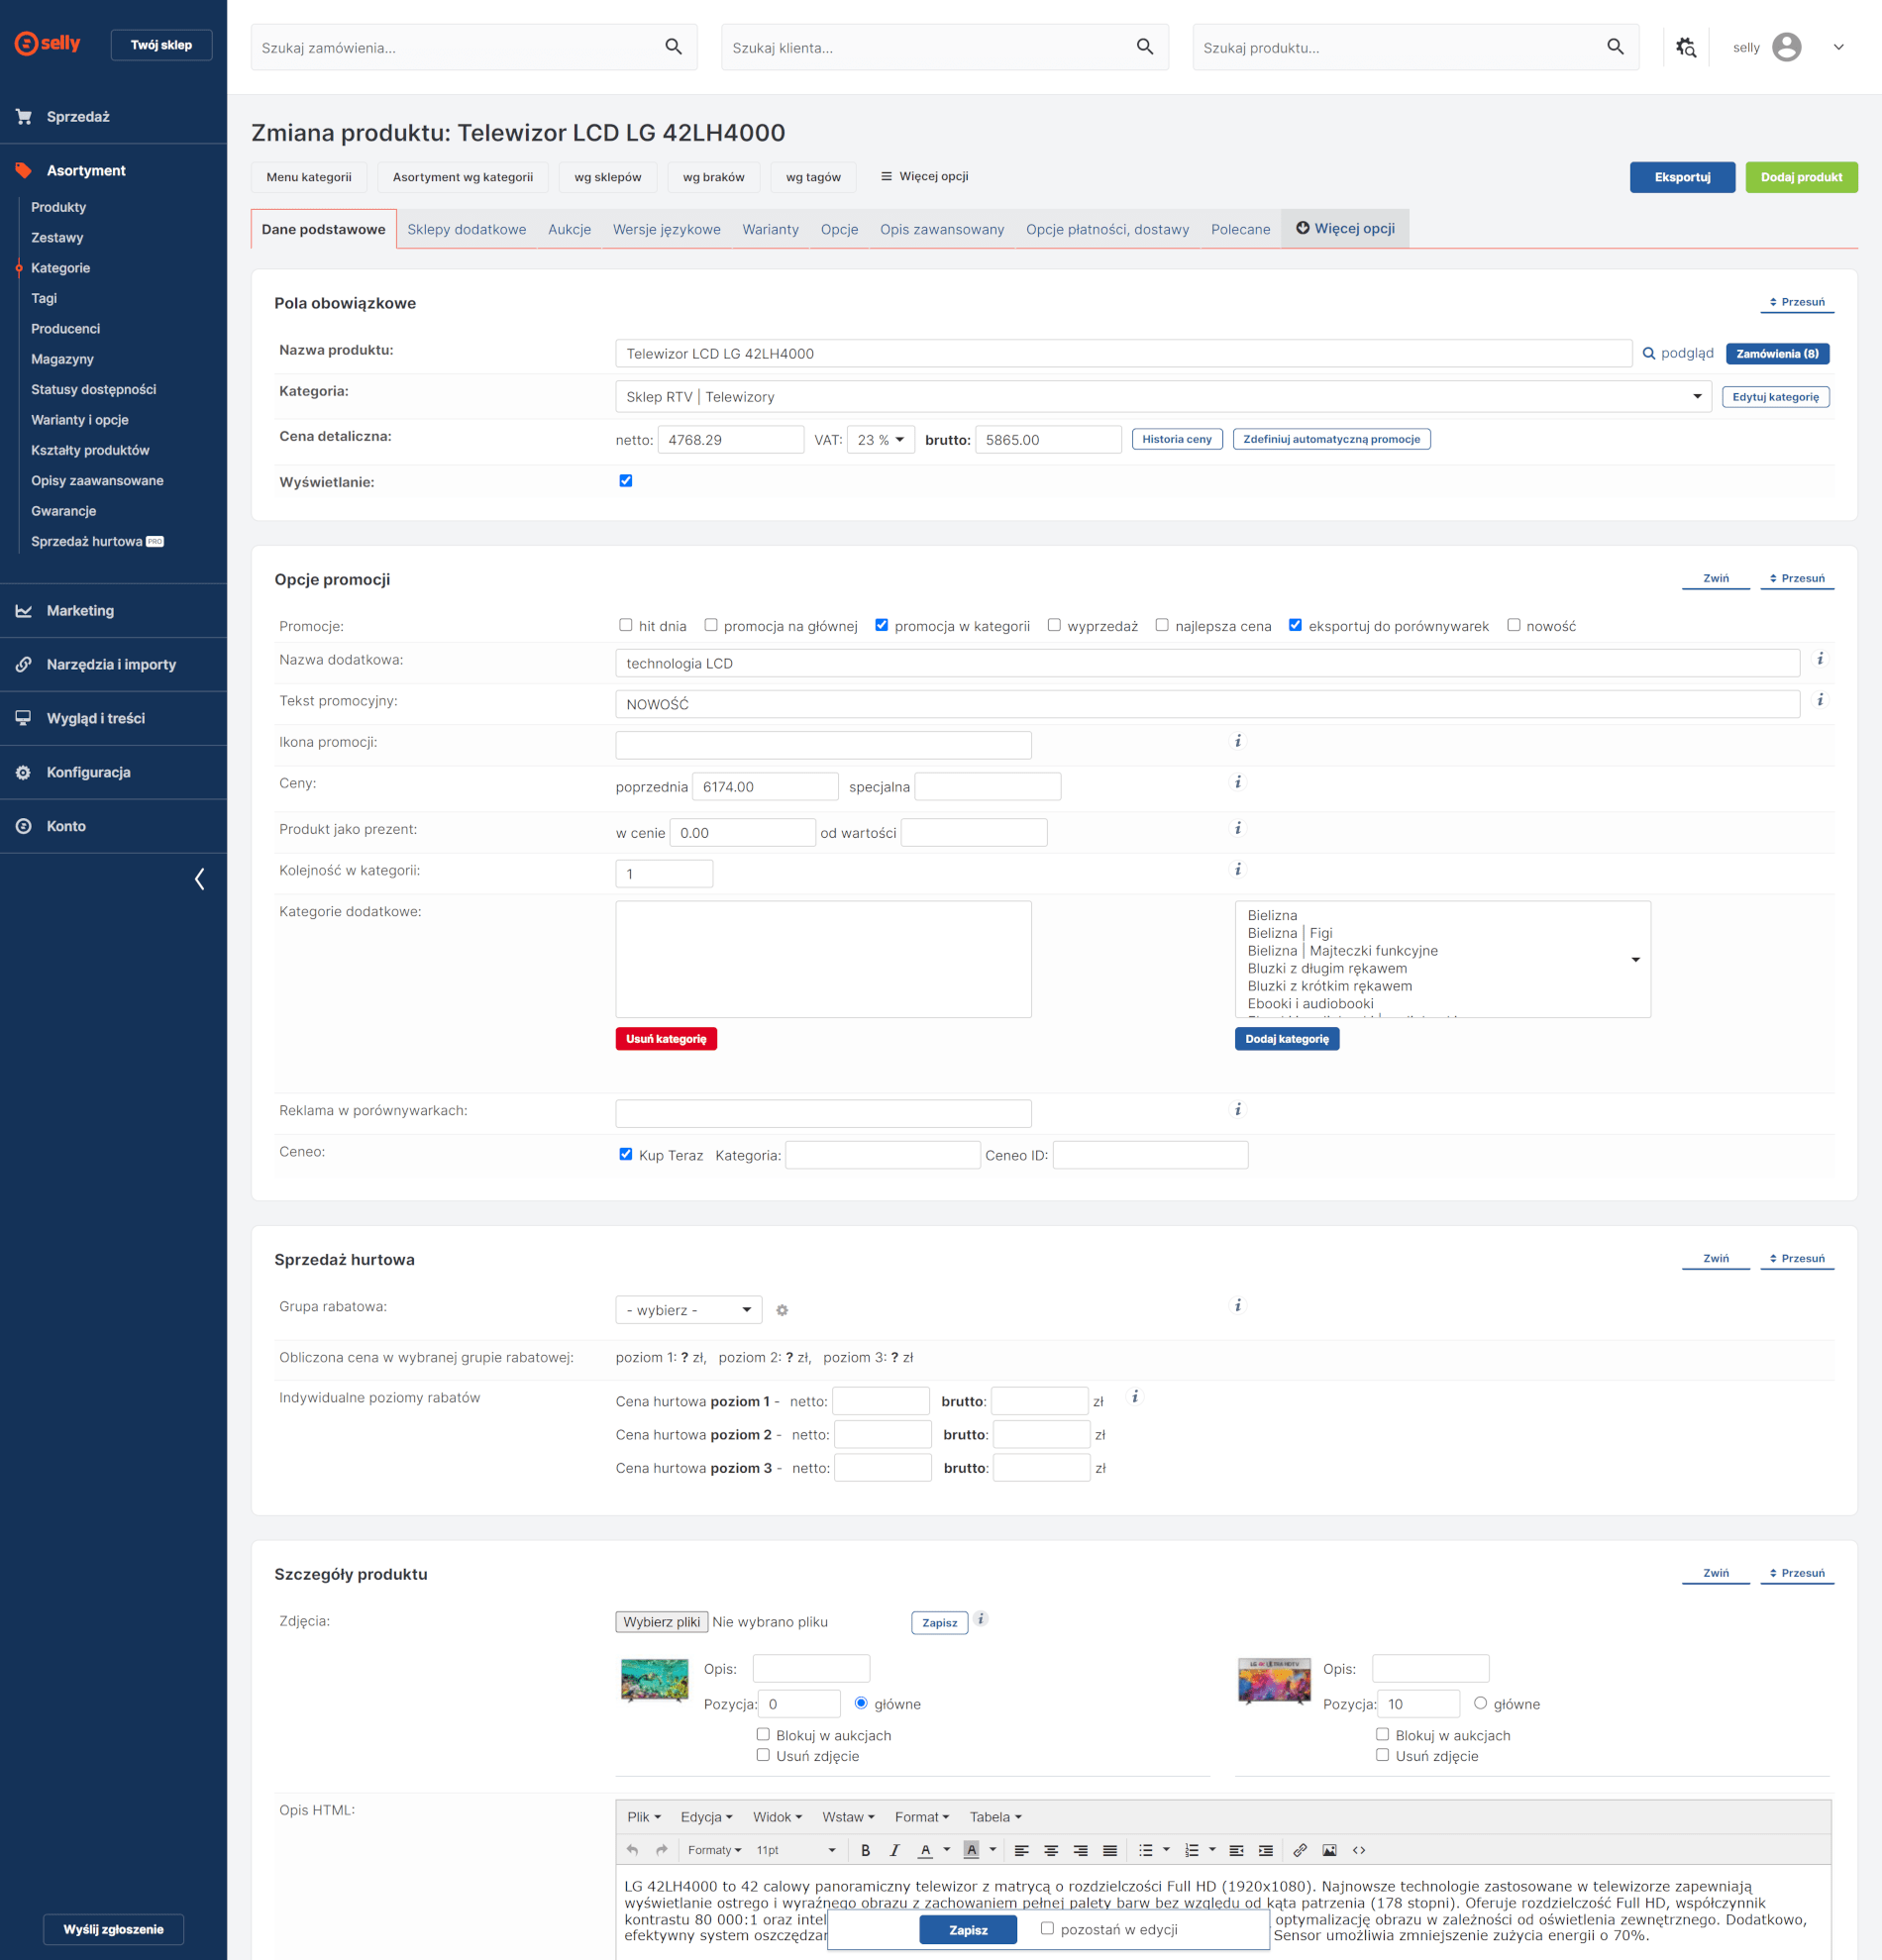Open Sklepy dodatkowe tab
This screenshot has width=1882, height=1960.
point(466,229)
